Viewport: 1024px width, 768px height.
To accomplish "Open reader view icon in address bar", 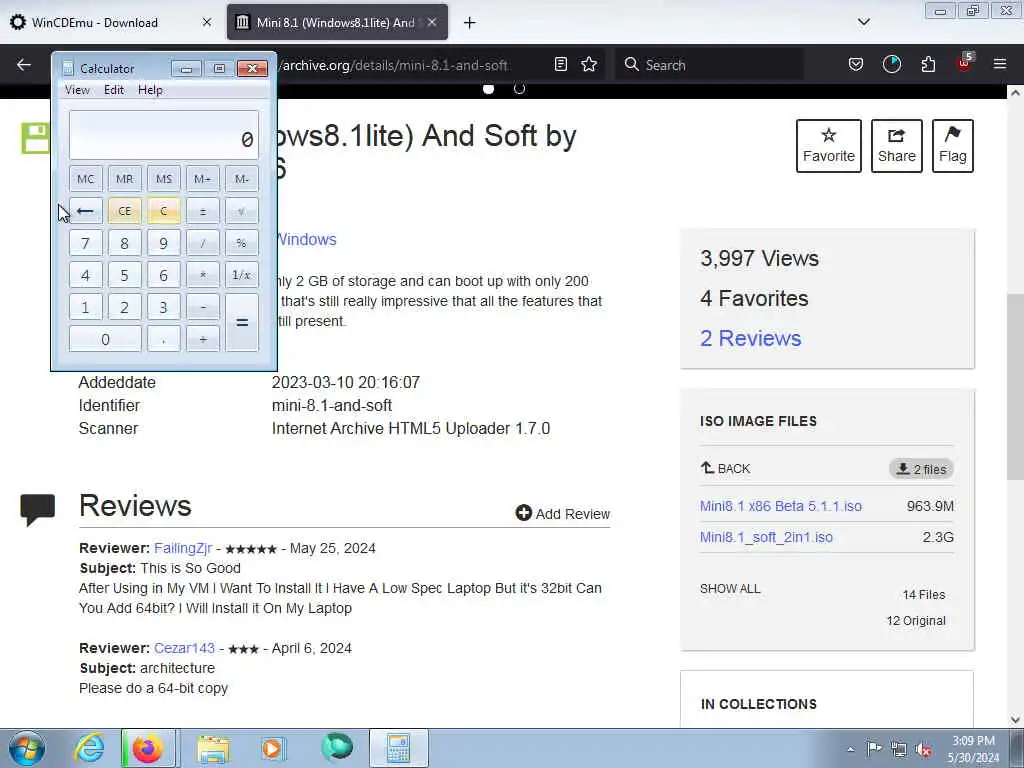I will point(560,64).
